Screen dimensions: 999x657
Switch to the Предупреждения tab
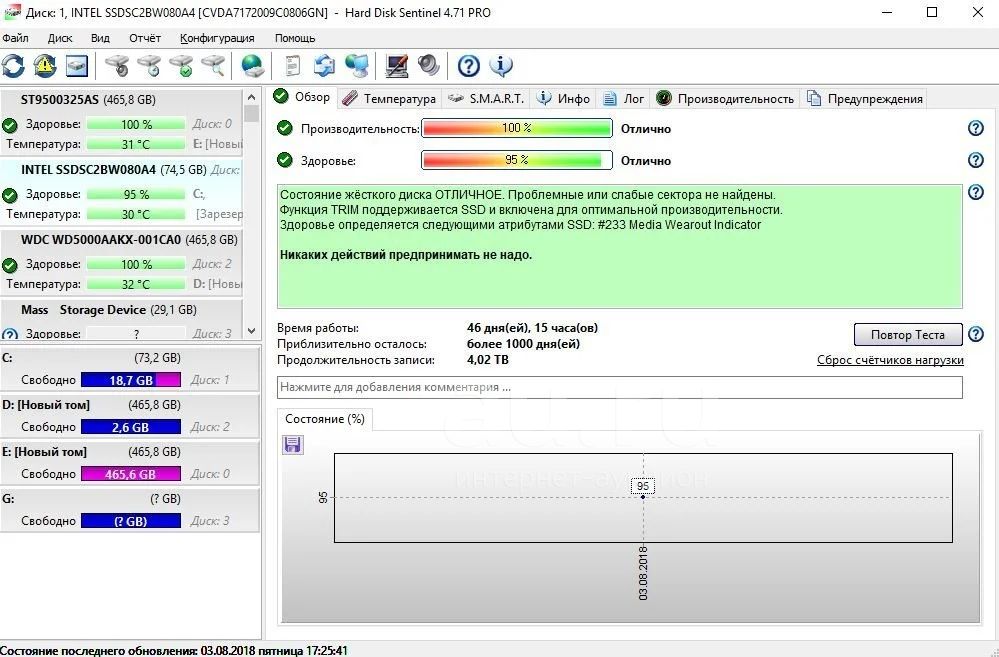tap(865, 99)
